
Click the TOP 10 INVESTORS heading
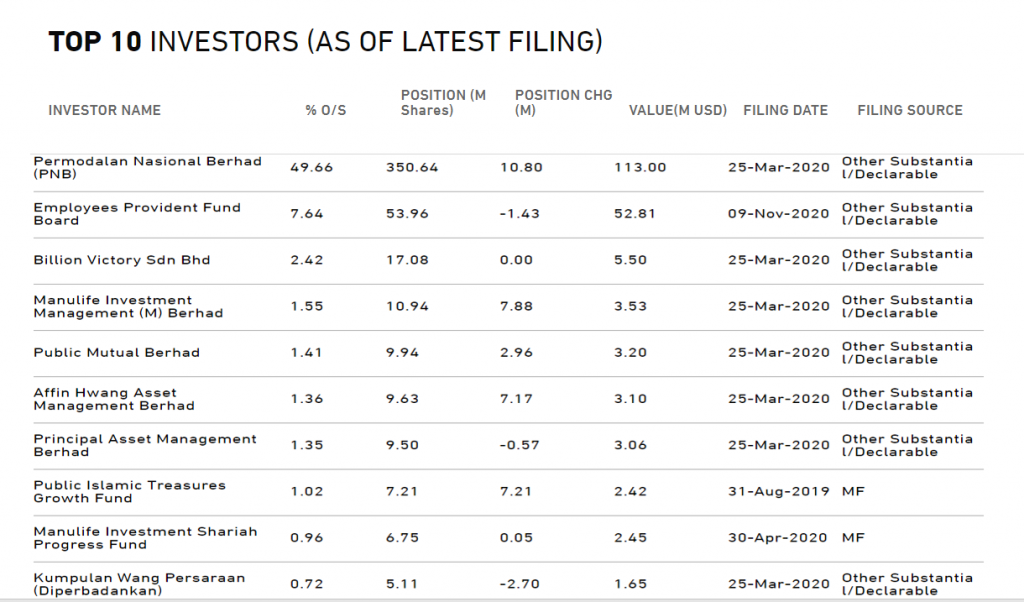325,42
